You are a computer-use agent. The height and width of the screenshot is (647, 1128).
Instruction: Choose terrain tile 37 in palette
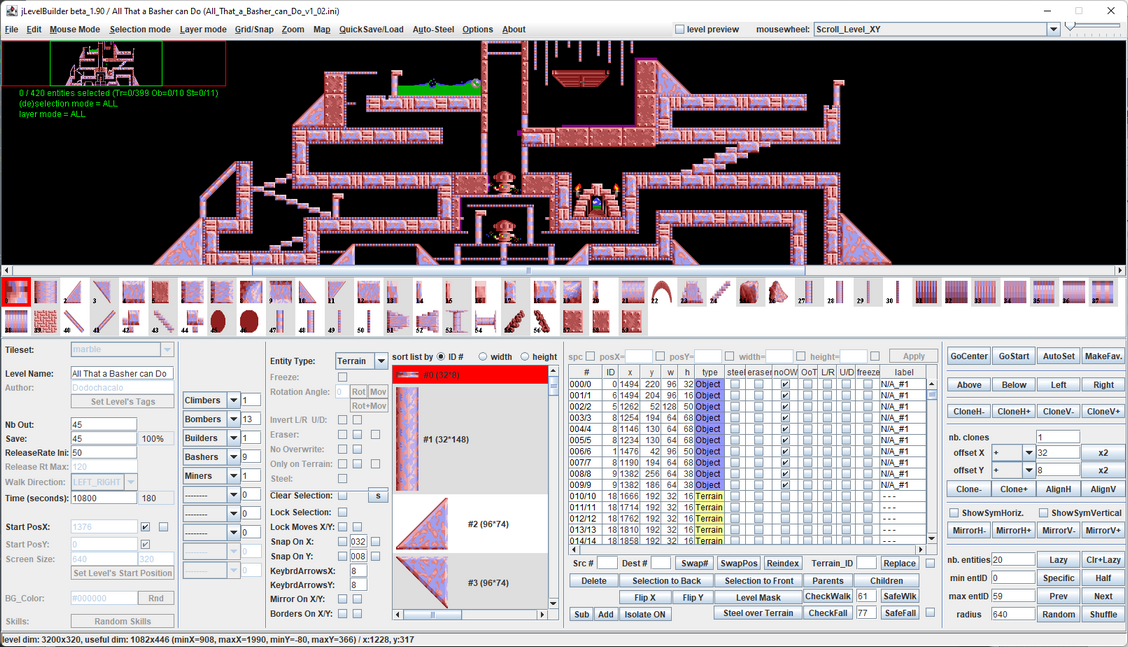(1103, 292)
